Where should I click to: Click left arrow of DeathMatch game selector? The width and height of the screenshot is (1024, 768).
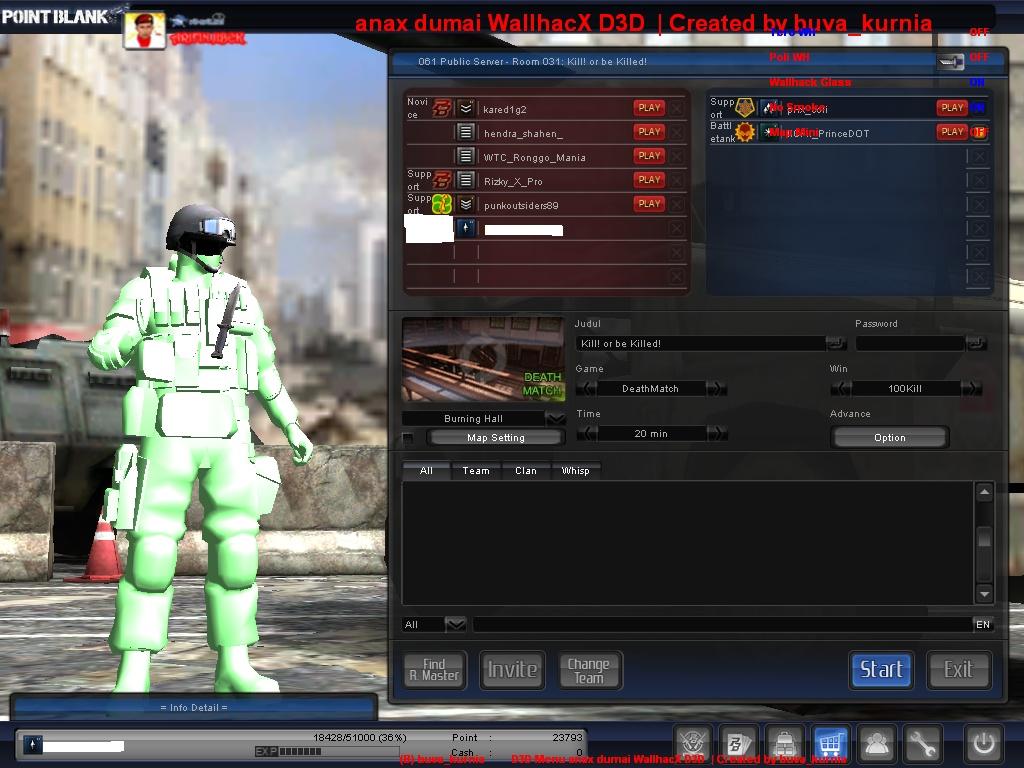tap(586, 389)
